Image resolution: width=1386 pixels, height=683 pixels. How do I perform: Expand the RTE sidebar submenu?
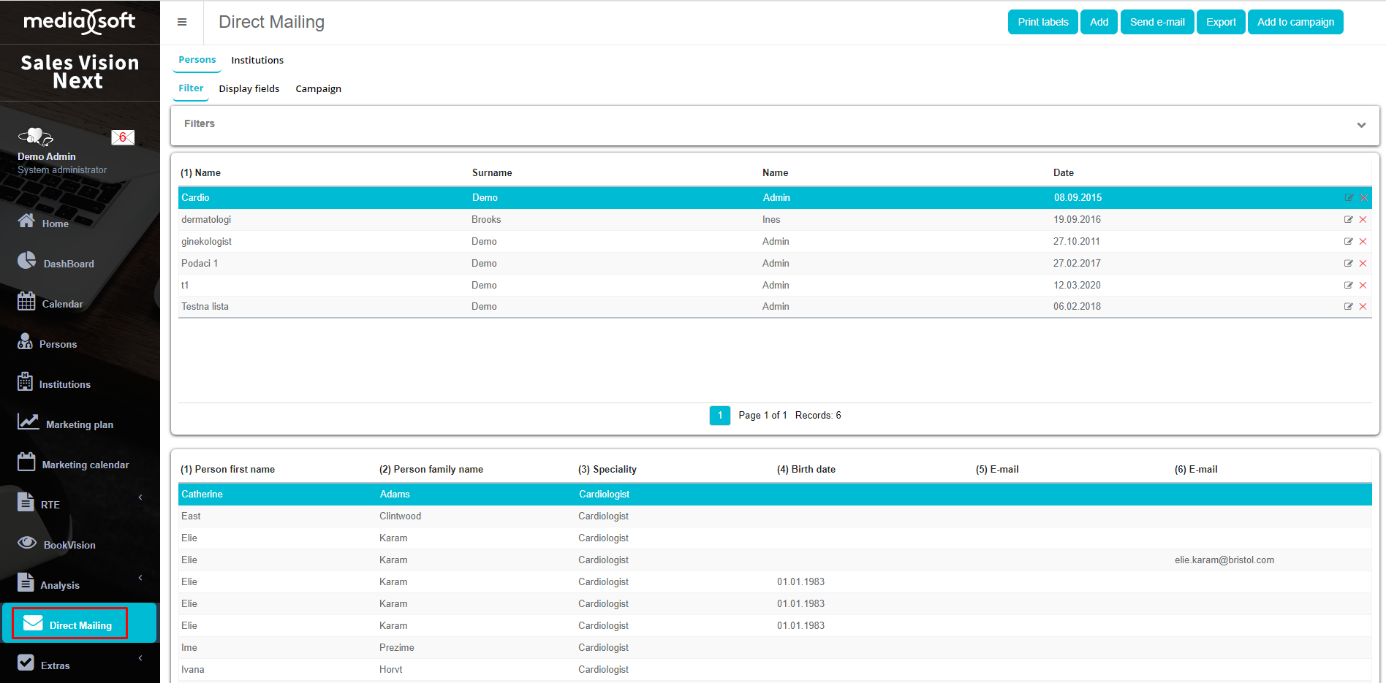tap(140, 498)
